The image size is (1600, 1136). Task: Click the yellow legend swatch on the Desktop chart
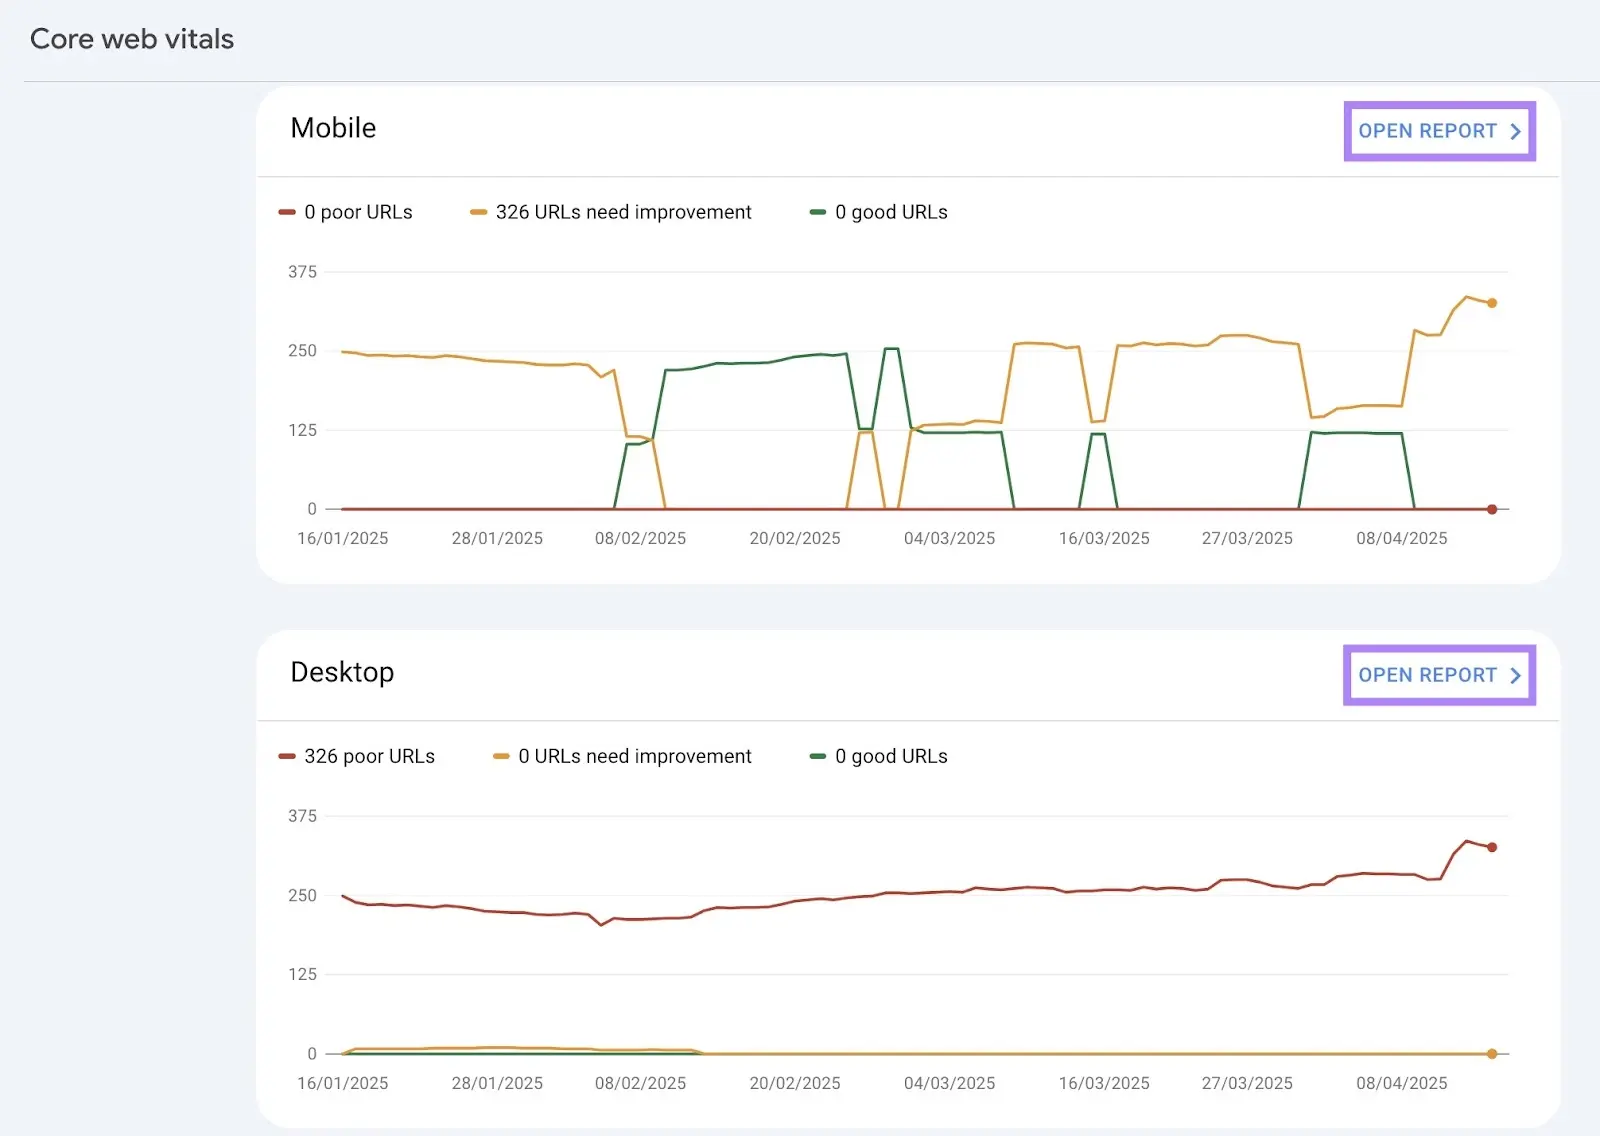[499, 756]
